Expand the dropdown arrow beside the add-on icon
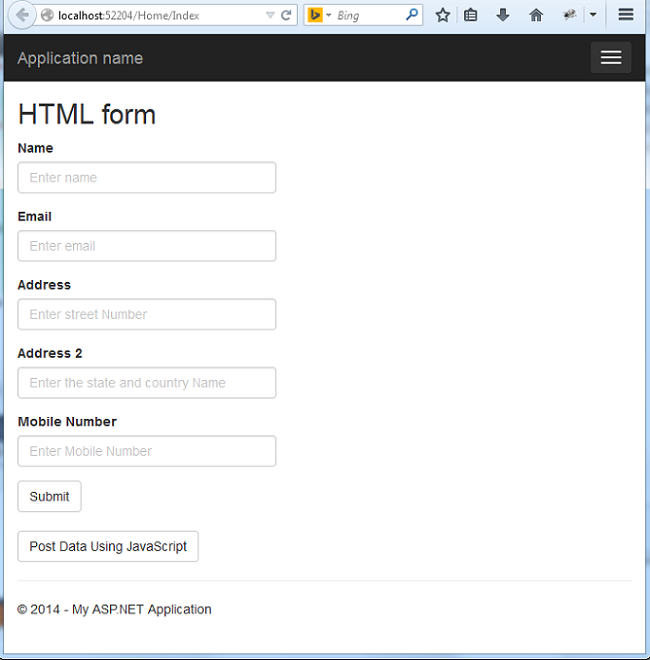Screen dimensions: 650x660 [x=592, y=16]
